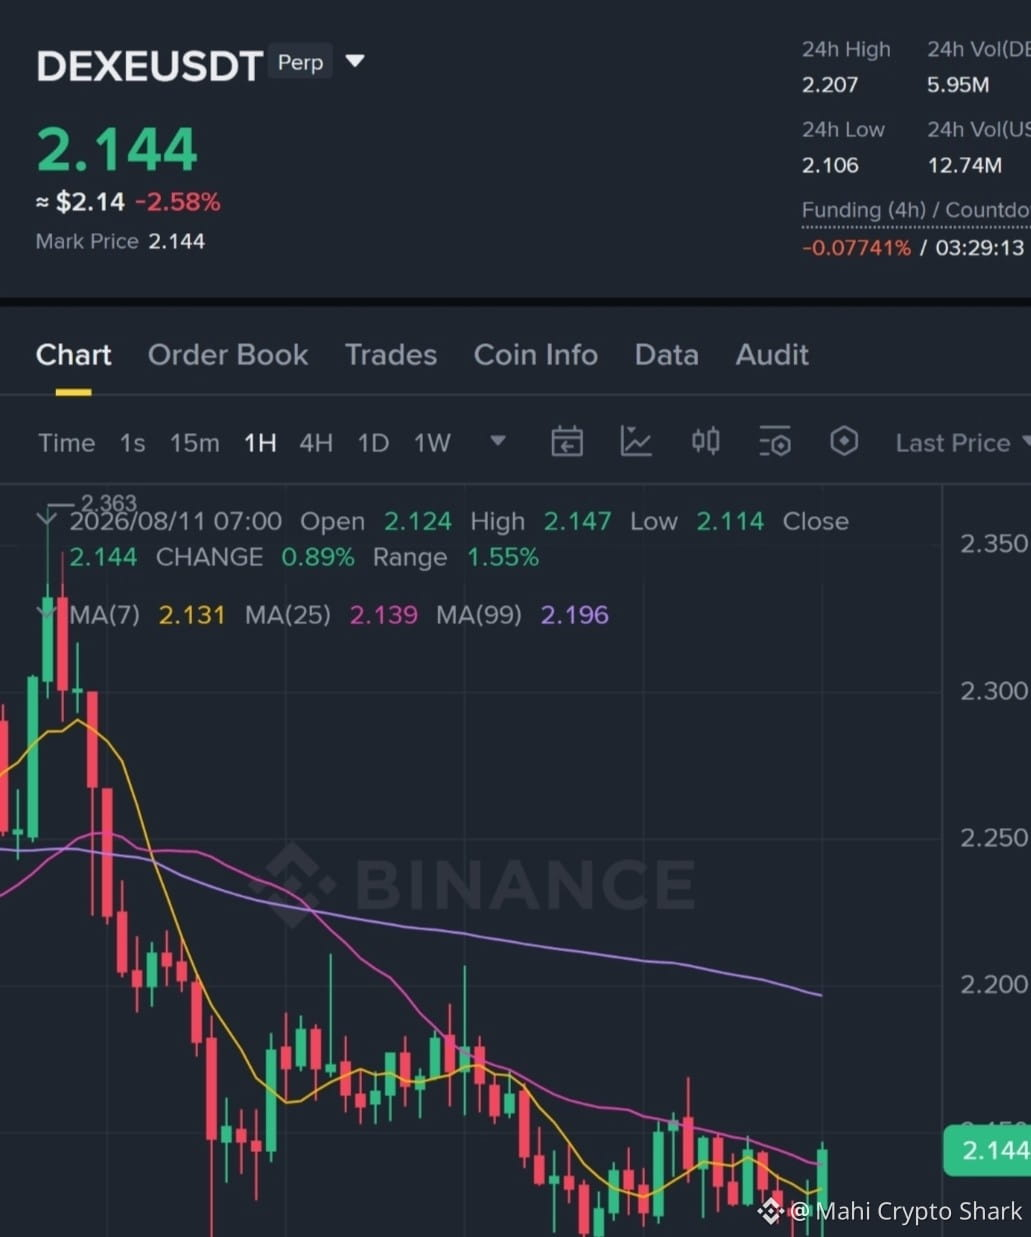The image size is (1031, 1237).
Task: Click the green 2.144 price axis tag
Action: pyautogui.click(x=989, y=1150)
